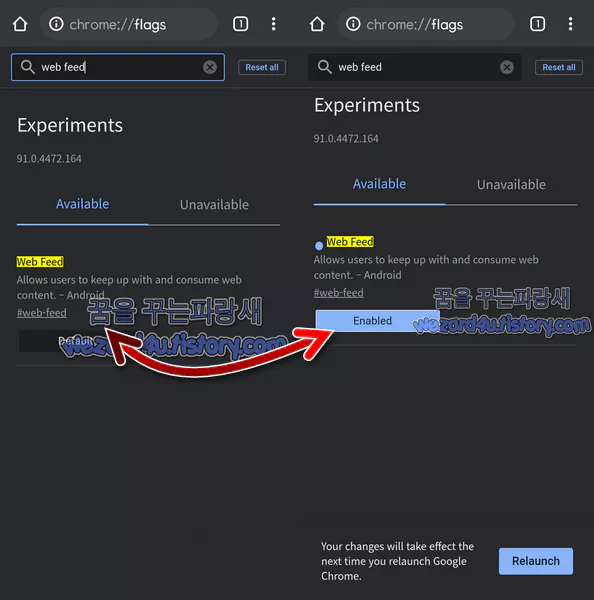Viewport: 594px width, 600px height.
Task: Tap the home icon in left screenshot
Action: [20, 24]
